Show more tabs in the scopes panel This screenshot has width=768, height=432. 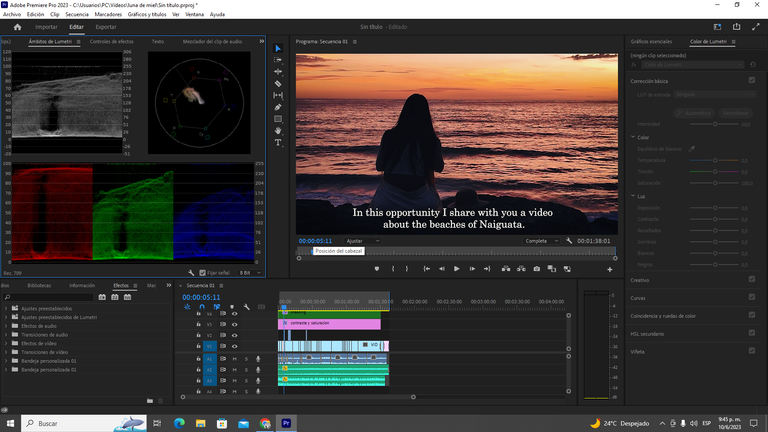tap(262, 42)
